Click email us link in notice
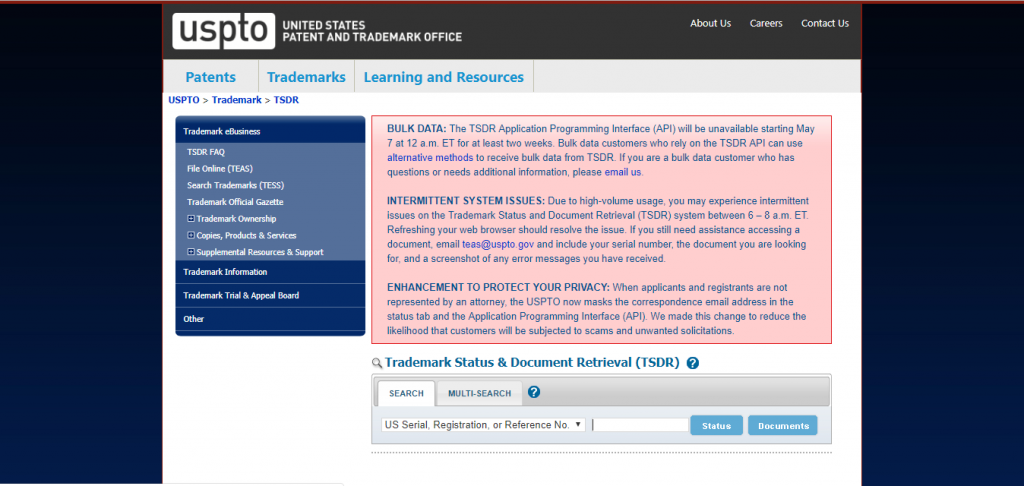Image resolution: width=1024 pixels, height=486 pixels. pyautogui.click(x=622, y=172)
